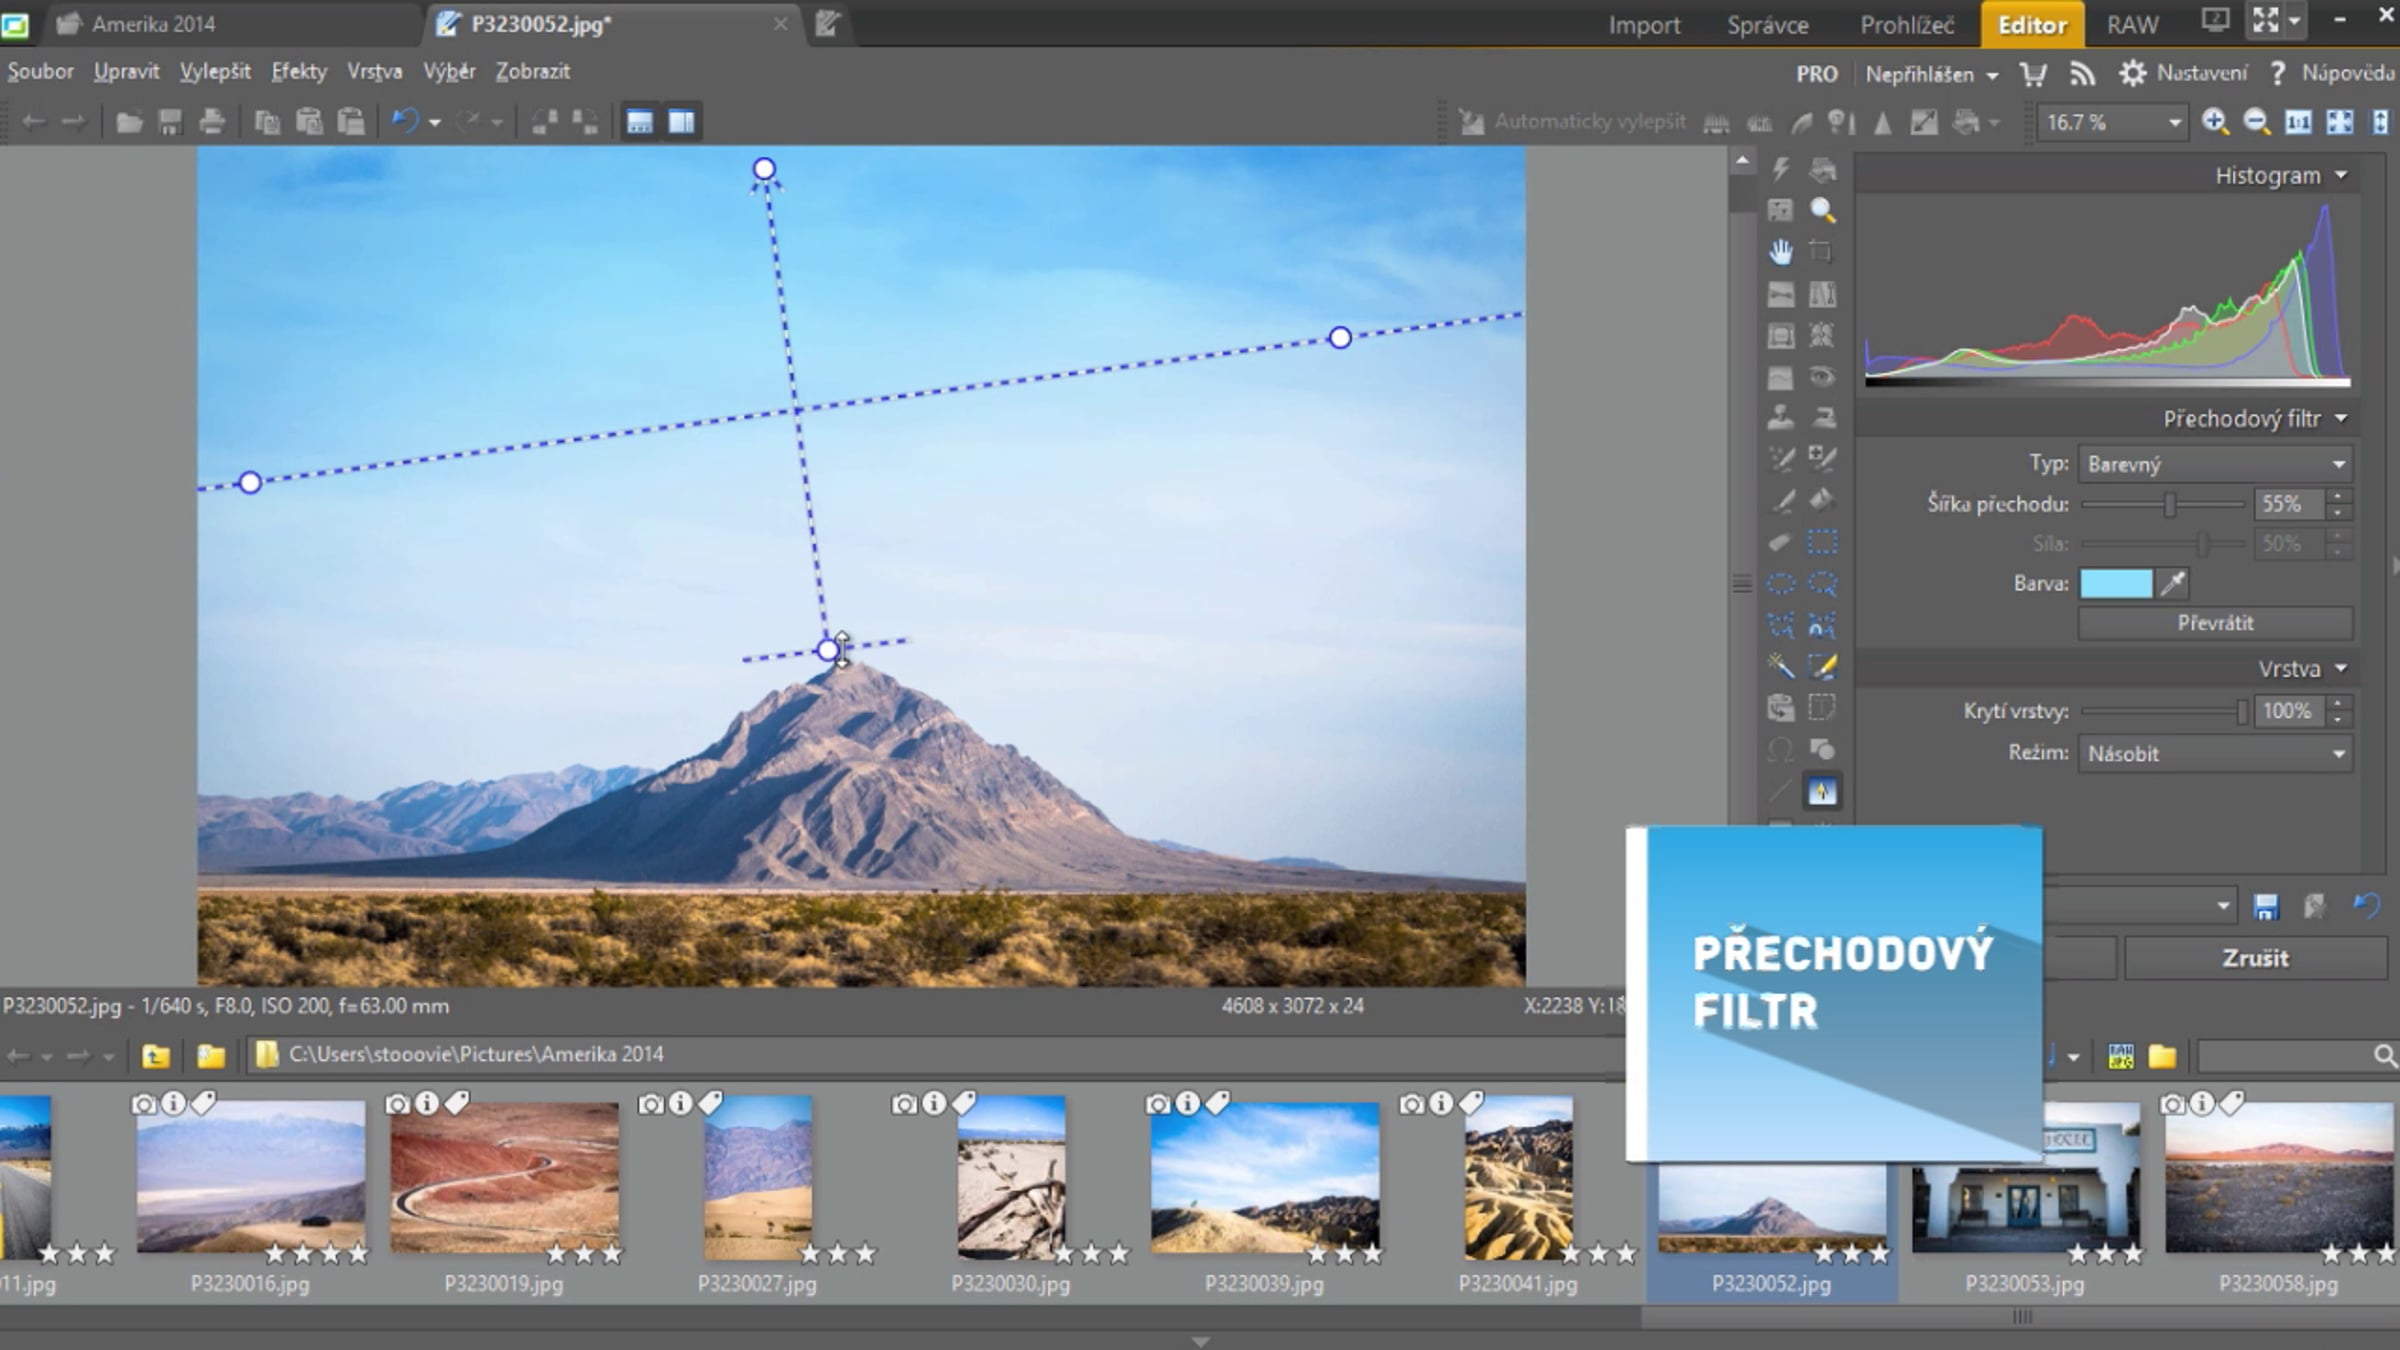
Task: Select the Magnetic Lasso tool
Action: 1822,625
